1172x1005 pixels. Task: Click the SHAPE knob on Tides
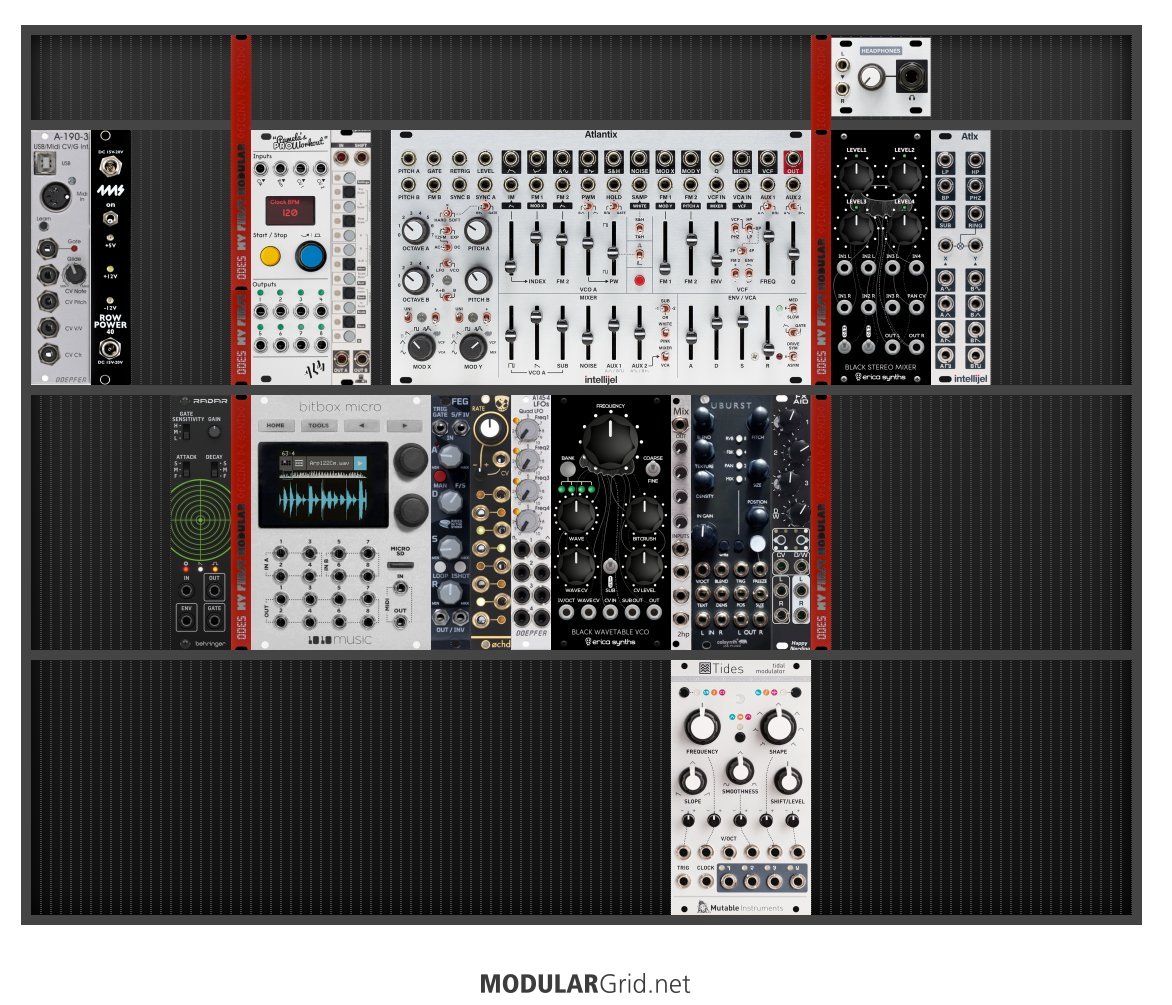pyautogui.click(x=778, y=726)
